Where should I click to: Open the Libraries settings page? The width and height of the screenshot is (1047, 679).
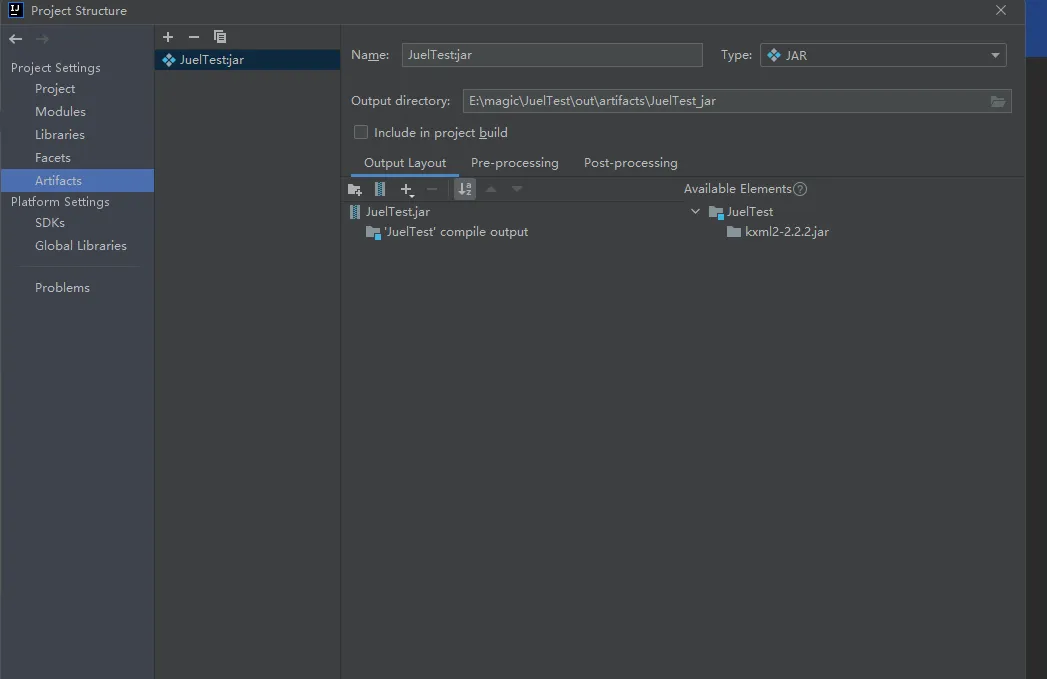pos(60,135)
